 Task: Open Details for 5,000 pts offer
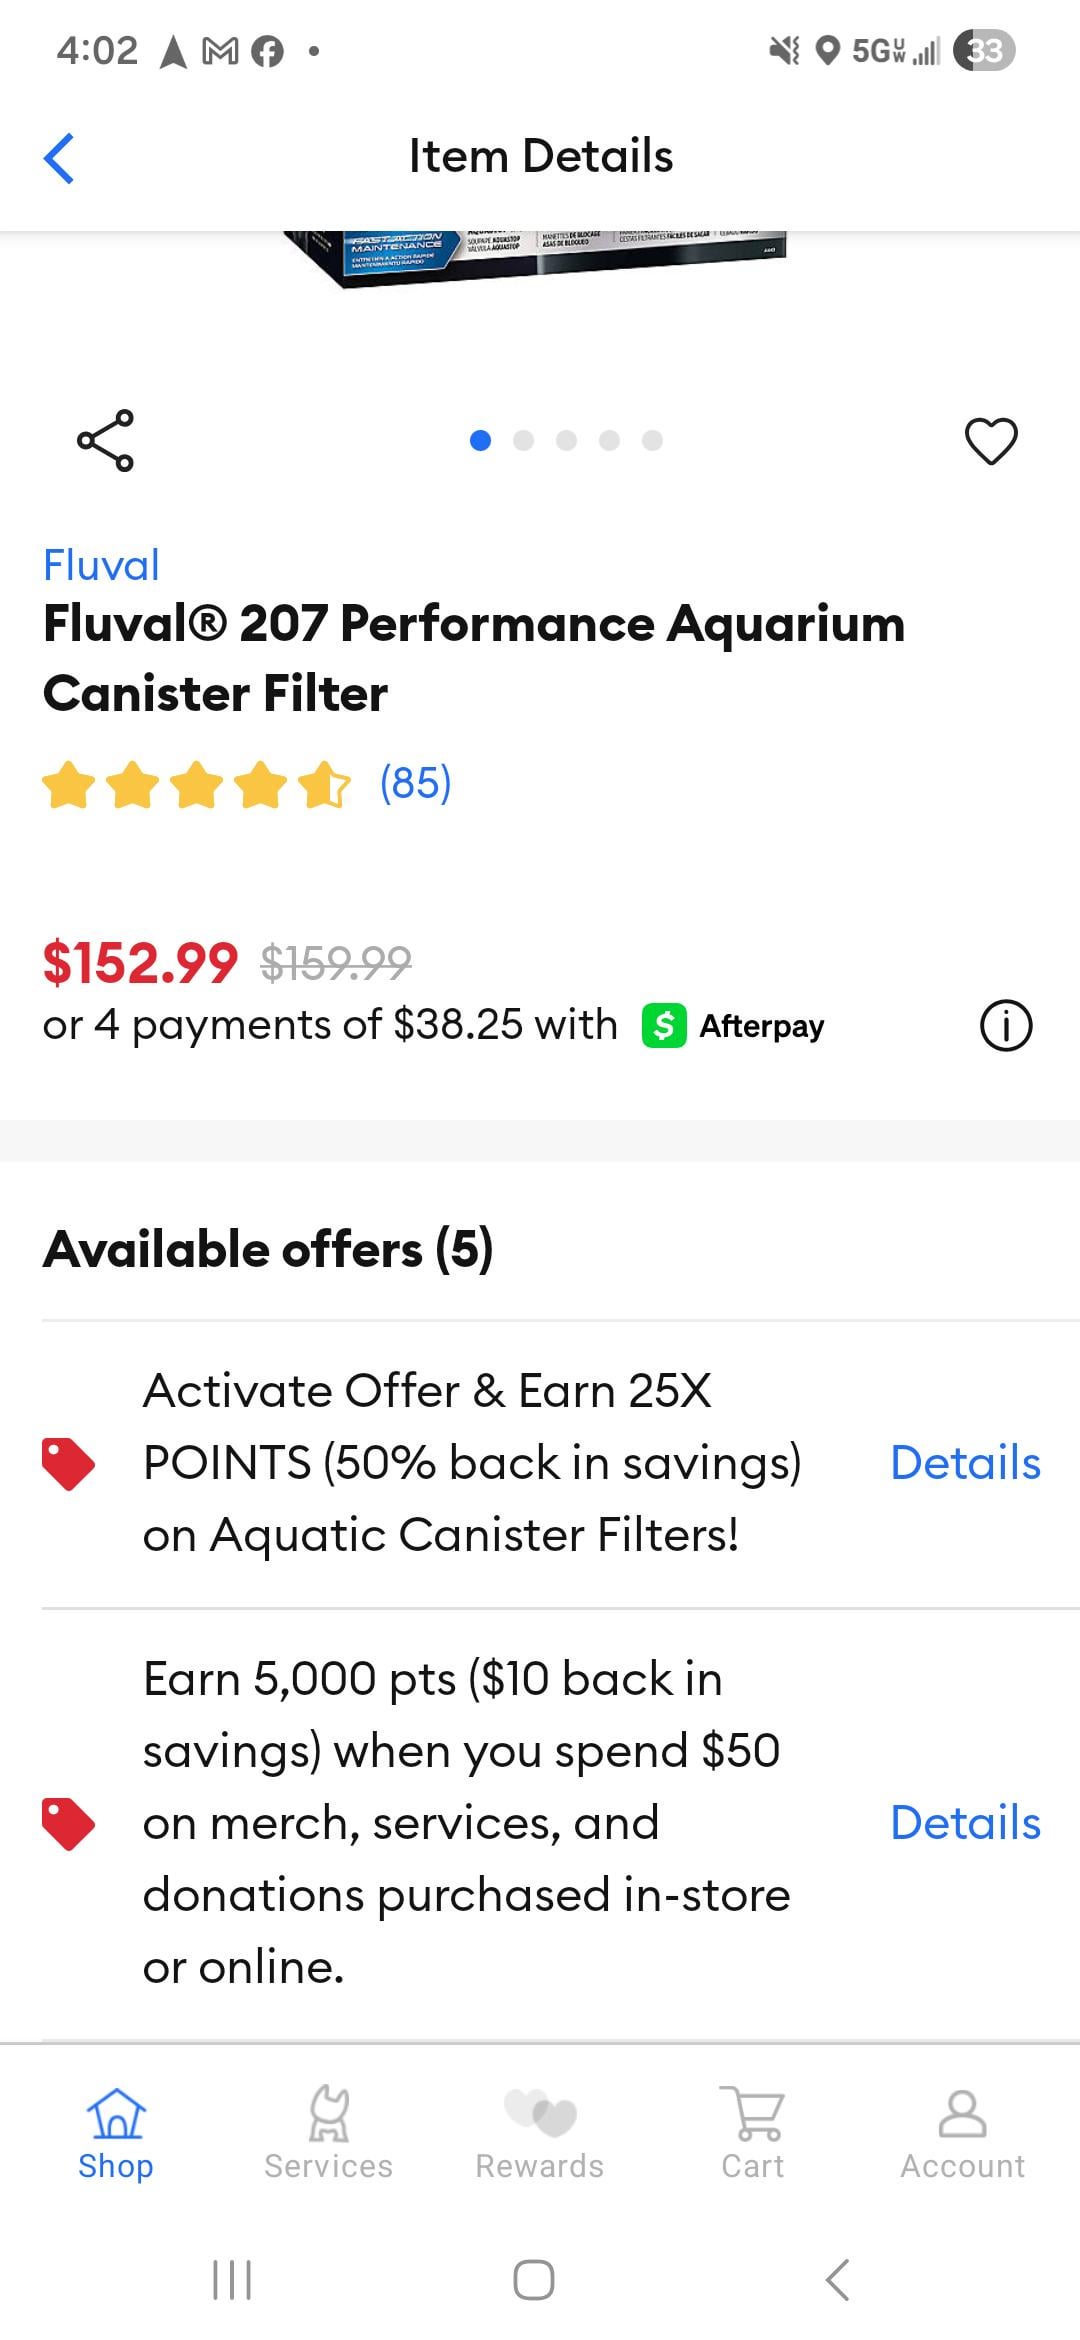pos(965,1823)
